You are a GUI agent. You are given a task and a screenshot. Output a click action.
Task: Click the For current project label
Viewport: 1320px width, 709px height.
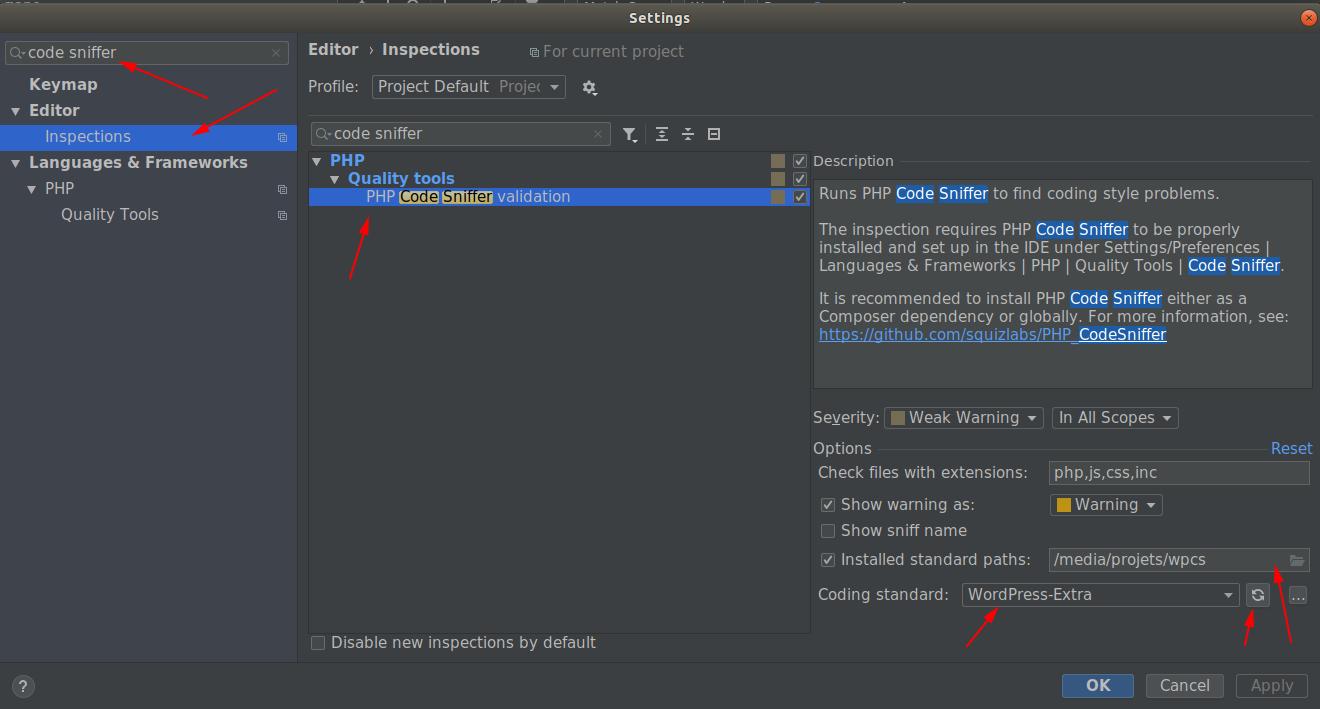613,52
